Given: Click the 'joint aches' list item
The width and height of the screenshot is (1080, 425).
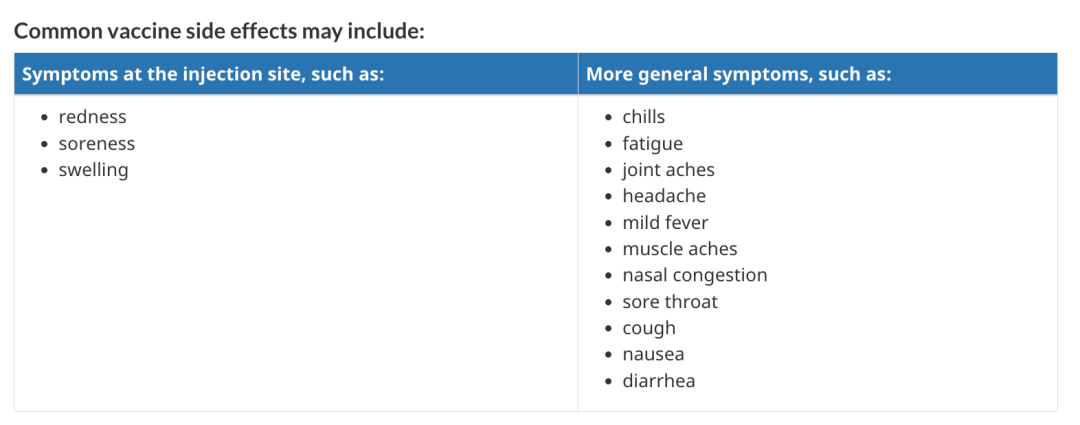Looking at the screenshot, I should pos(669,170).
